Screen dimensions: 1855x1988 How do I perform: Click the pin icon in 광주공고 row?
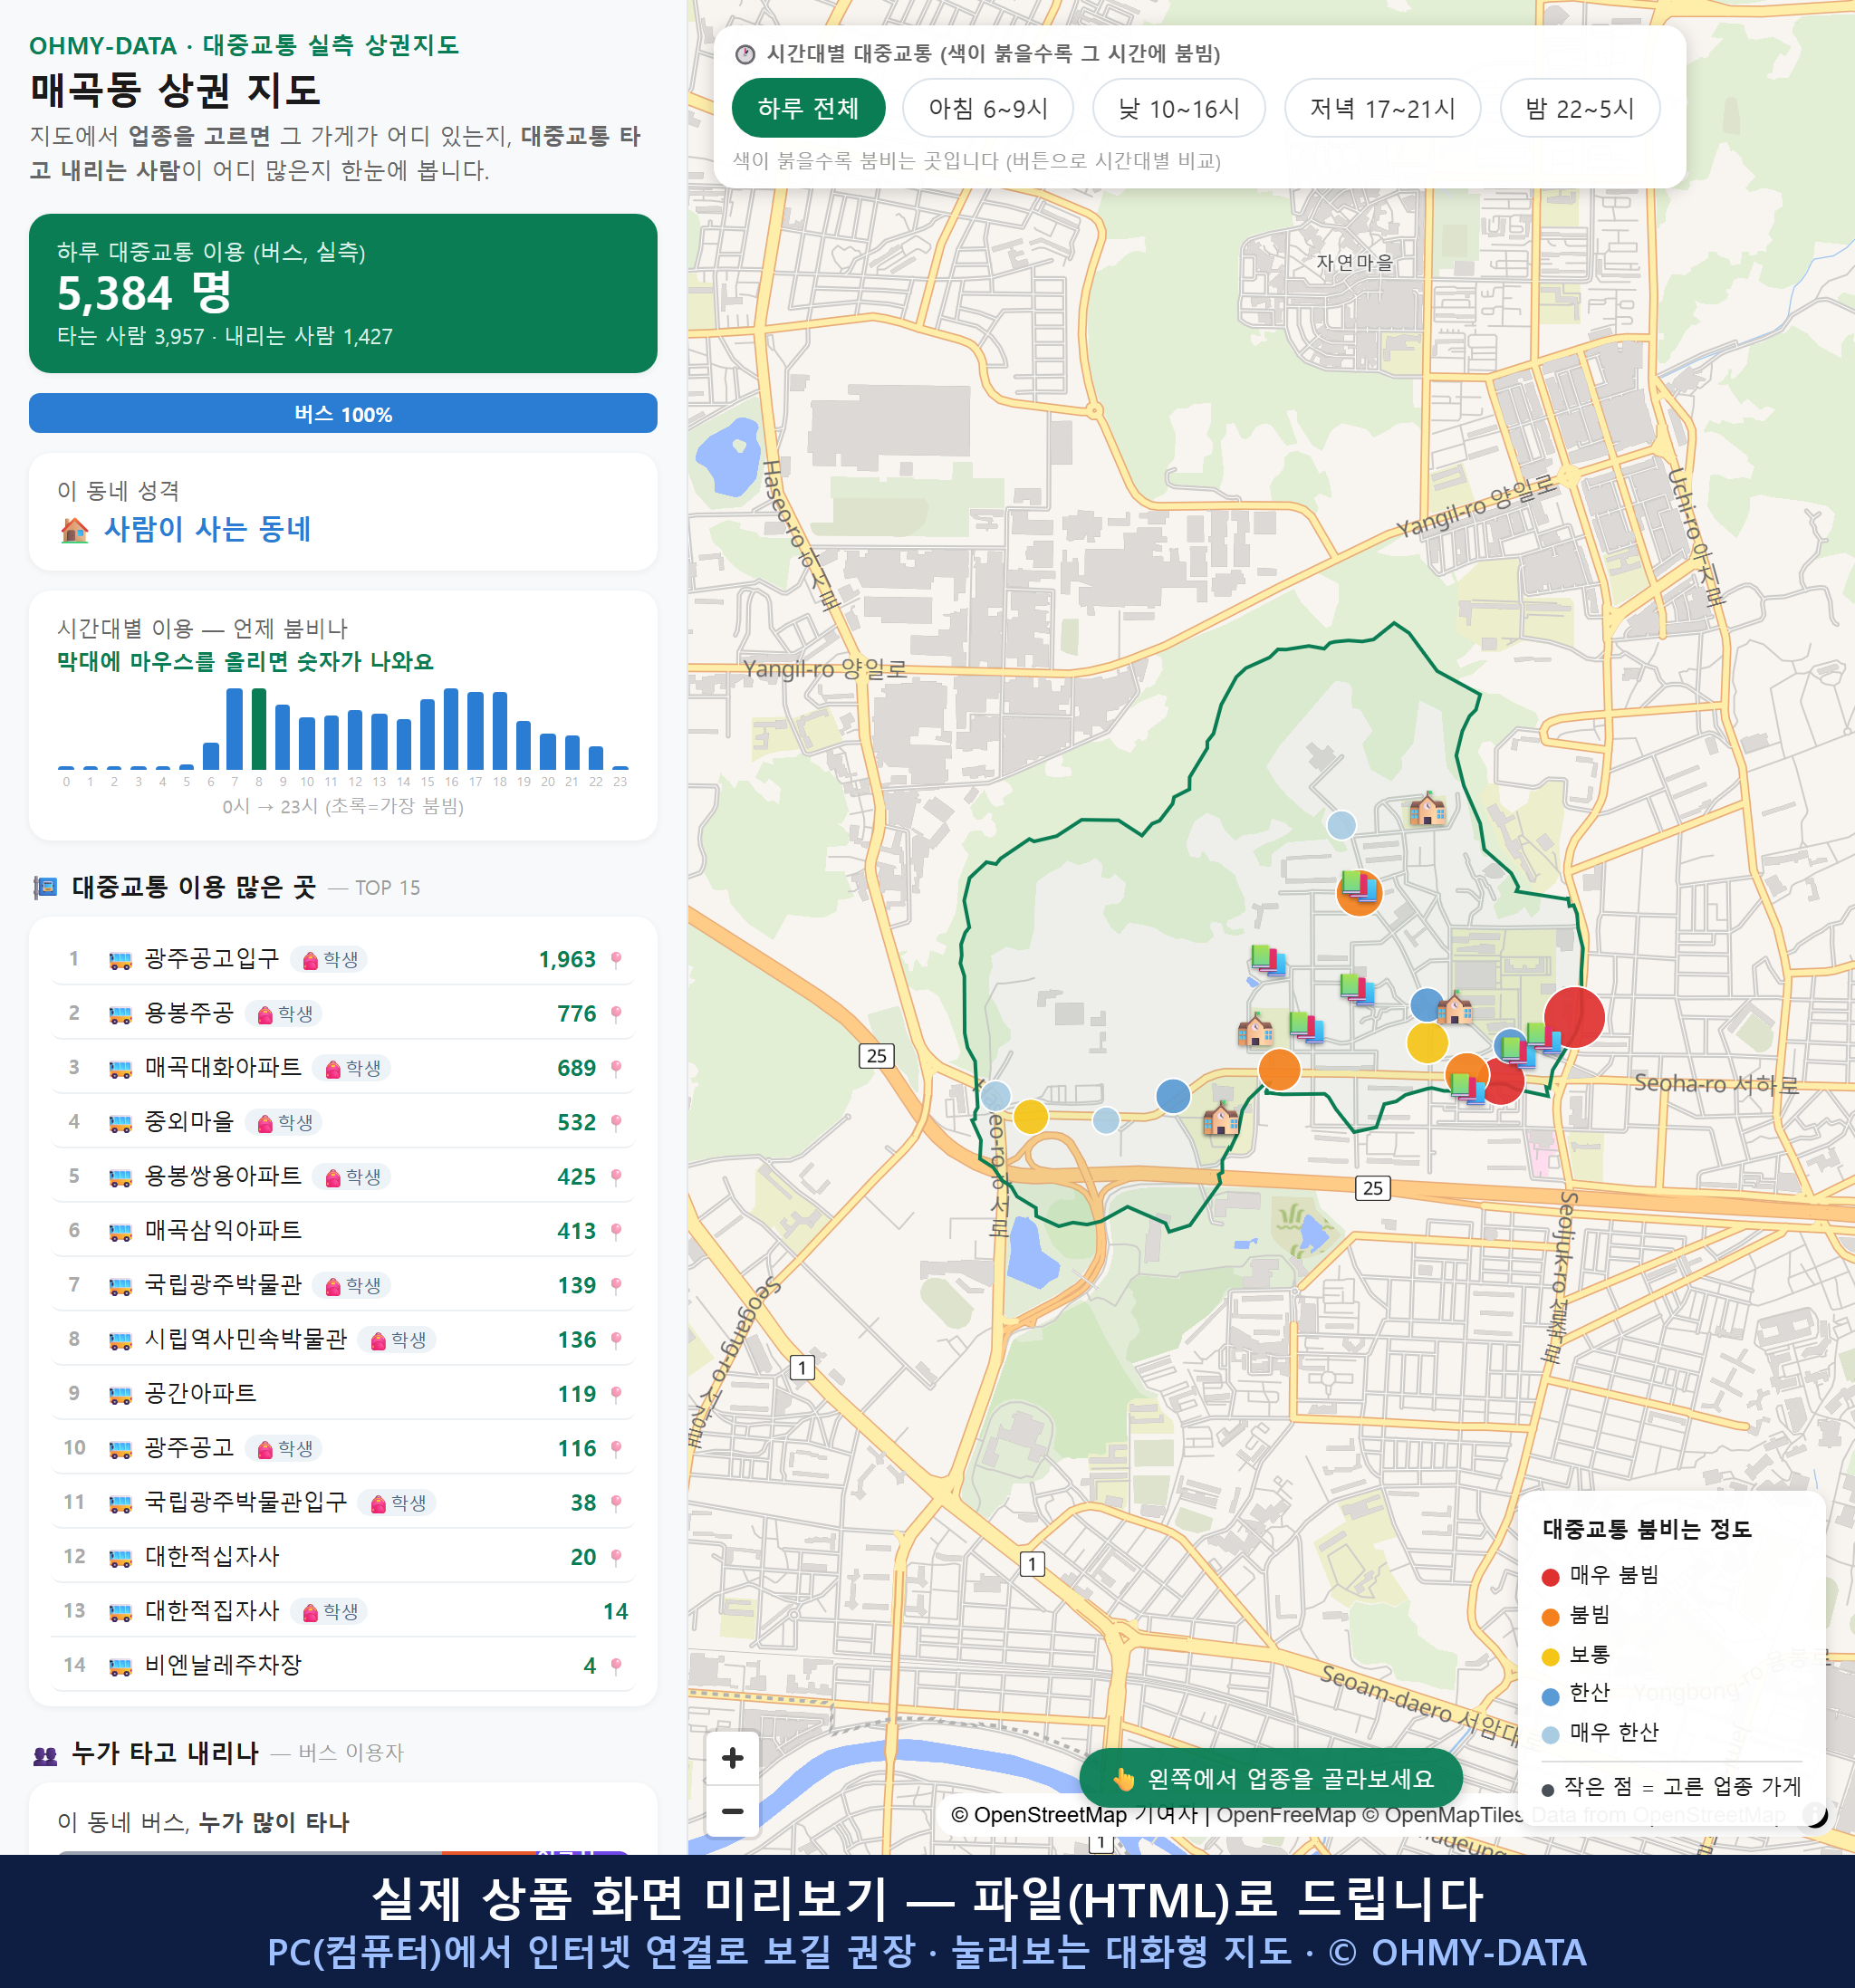[616, 1449]
